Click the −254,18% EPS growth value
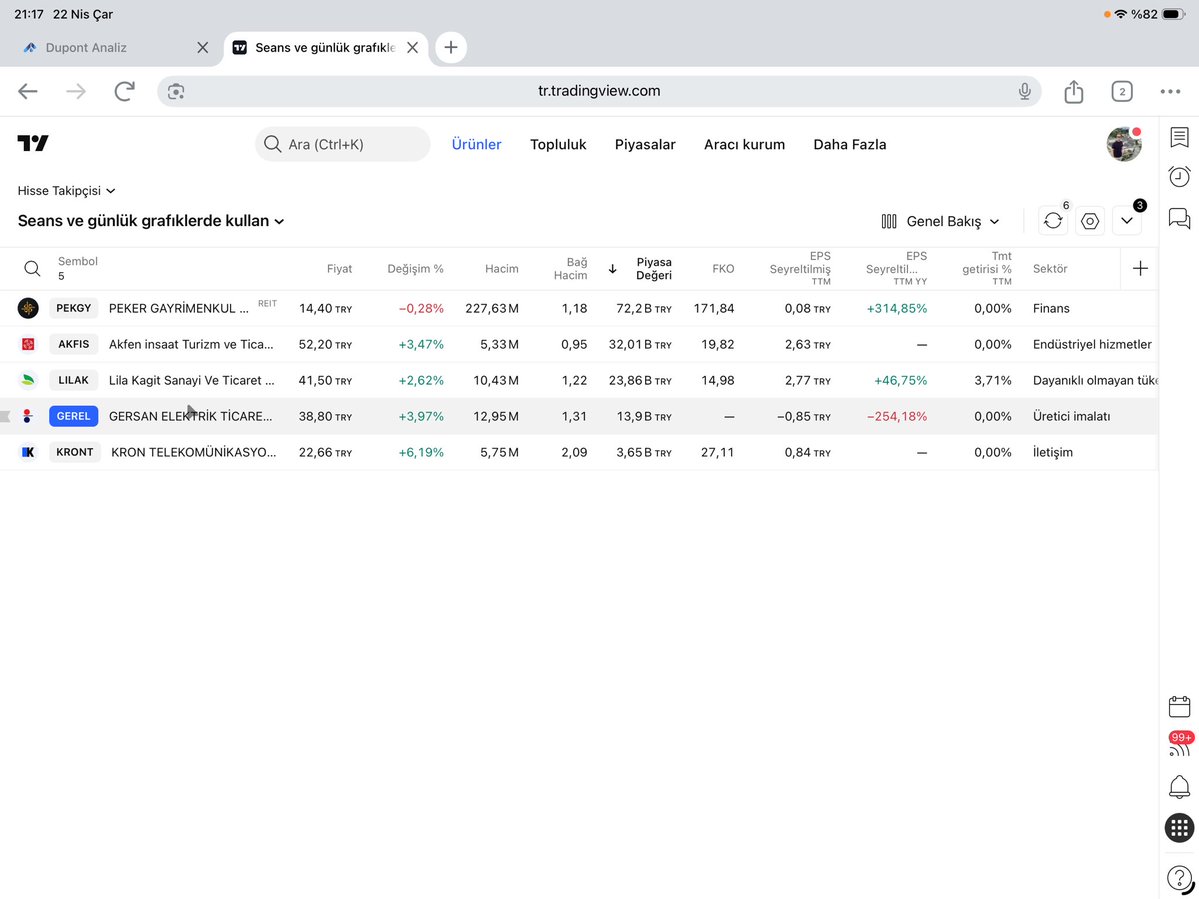Viewport: 1199px width, 899px height. (x=896, y=417)
